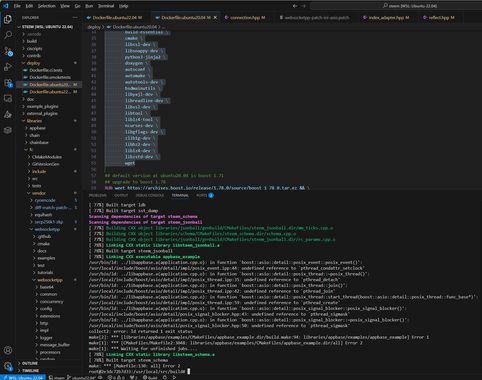Expand the TIMELINE section
Viewport: 482px width, 380px height.
click(x=31, y=371)
